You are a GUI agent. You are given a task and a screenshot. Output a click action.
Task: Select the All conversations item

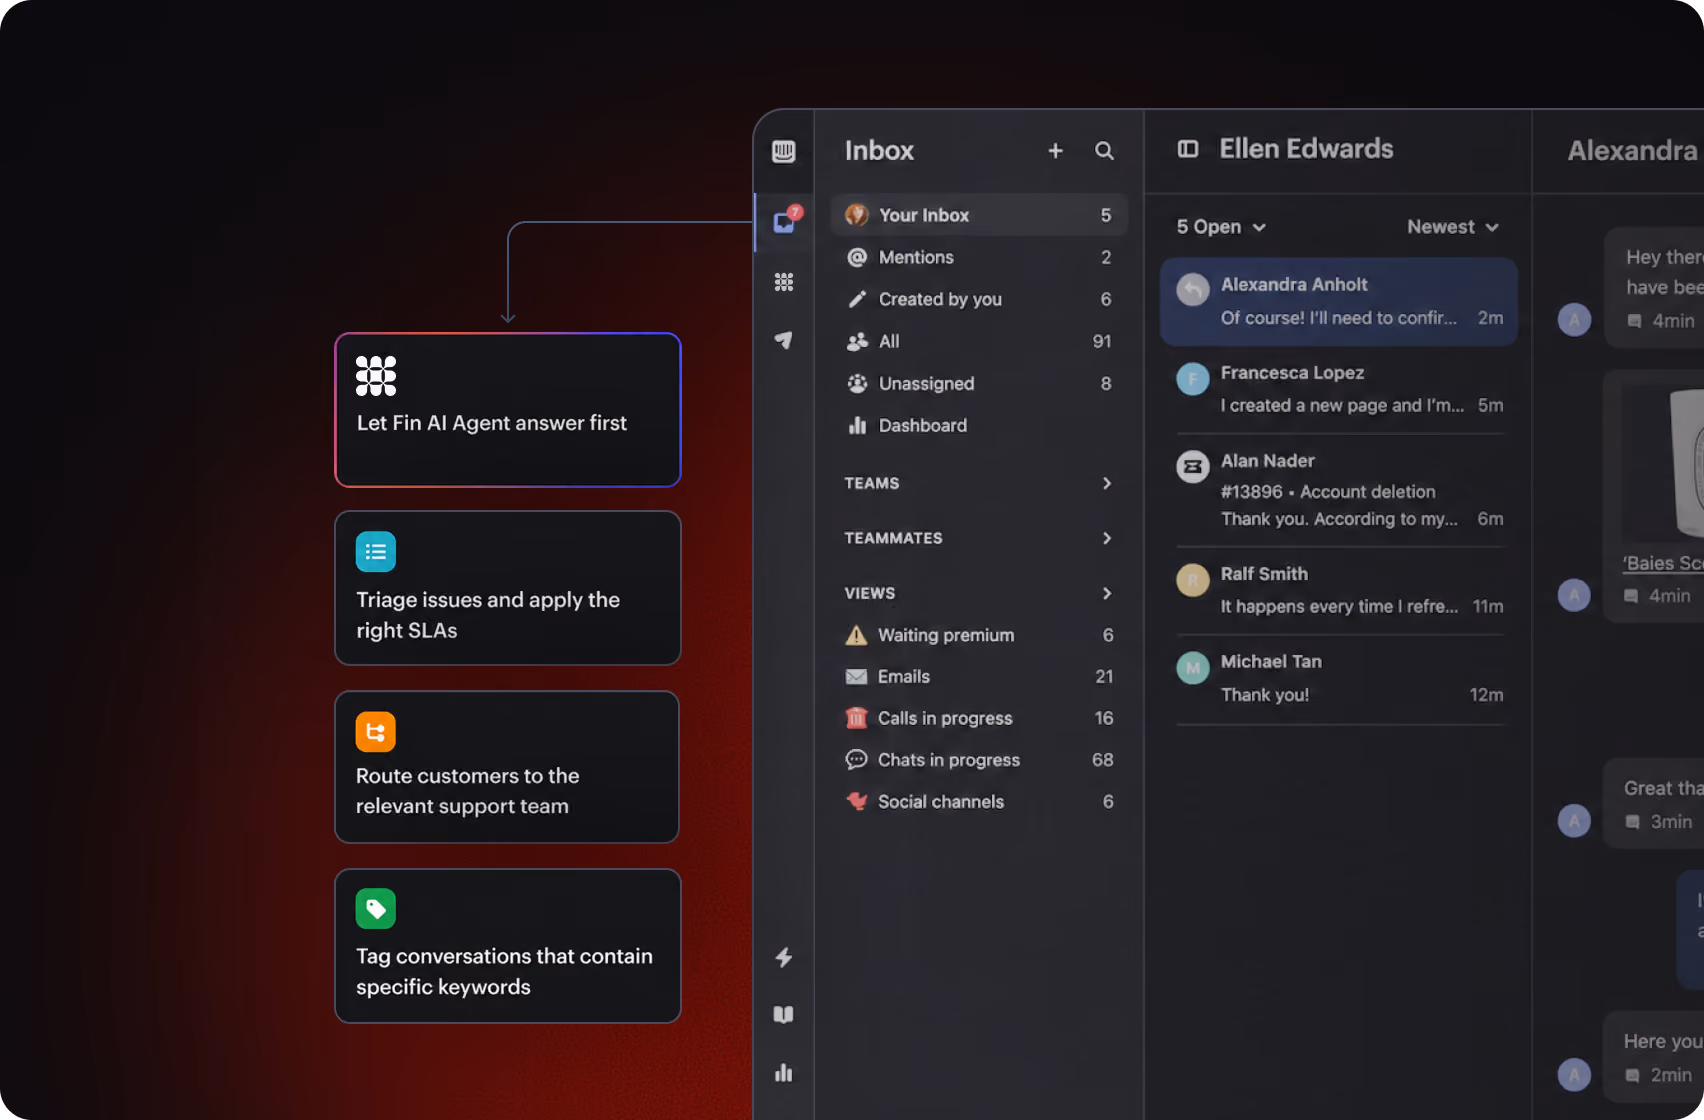point(979,341)
